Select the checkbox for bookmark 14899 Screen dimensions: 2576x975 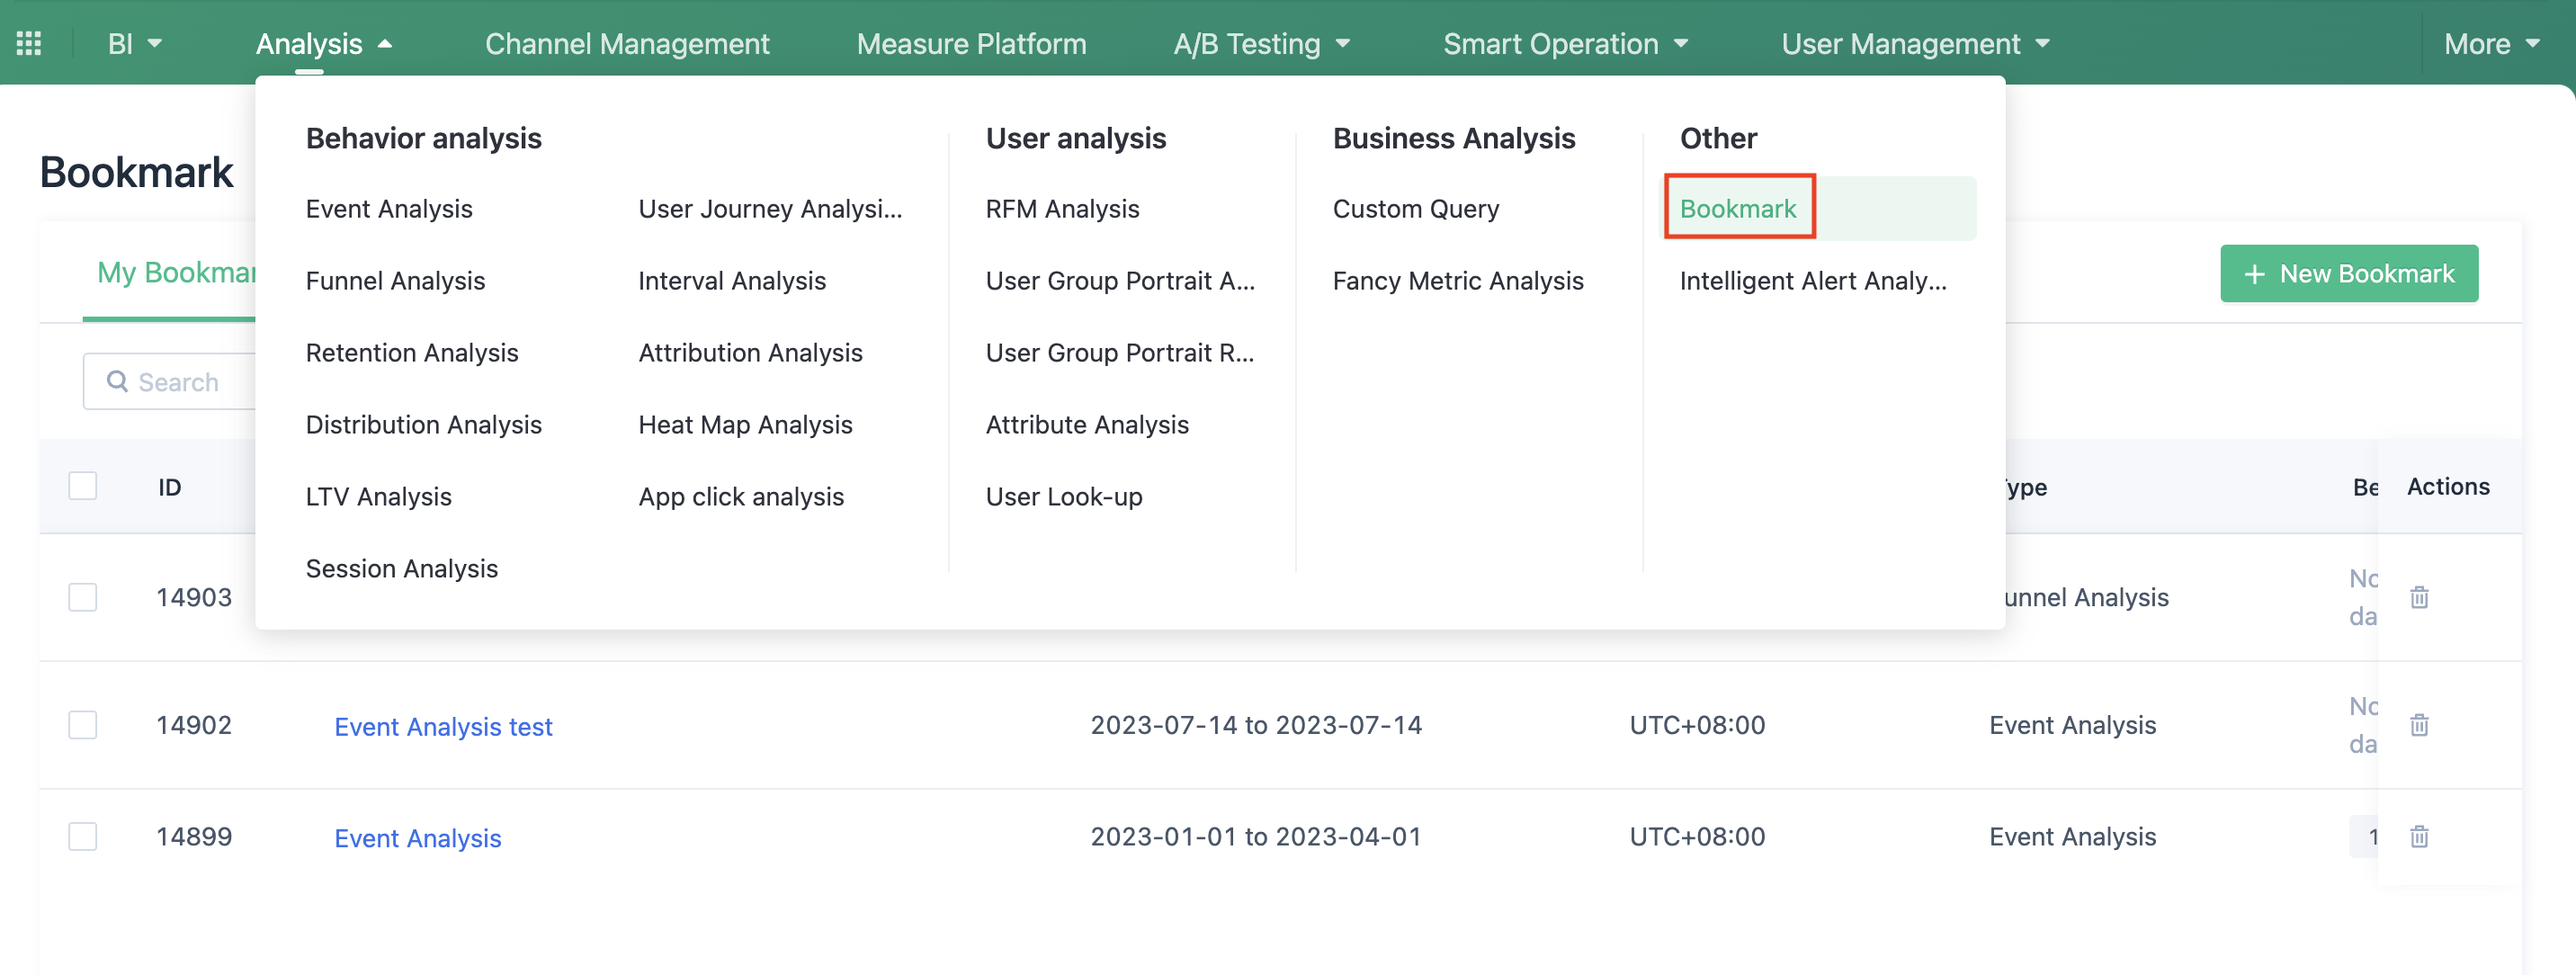pyautogui.click(x=82, y=837)
